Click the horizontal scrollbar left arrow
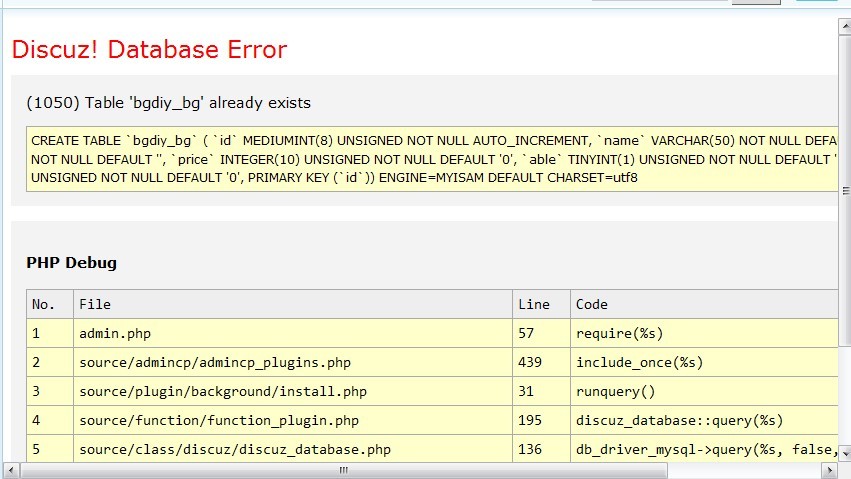Image resolution: width=851 pixels, height=479 pixels. coord(11,470)
